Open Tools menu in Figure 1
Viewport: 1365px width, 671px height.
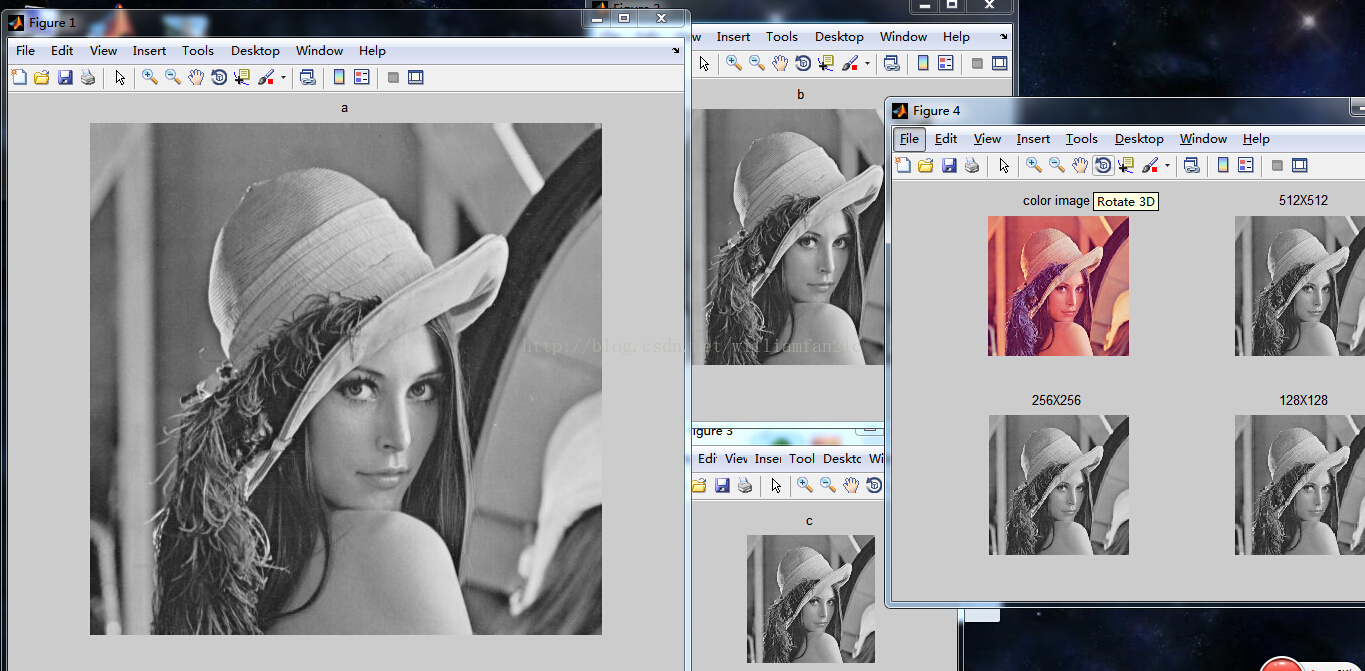(x=198, y=51)
